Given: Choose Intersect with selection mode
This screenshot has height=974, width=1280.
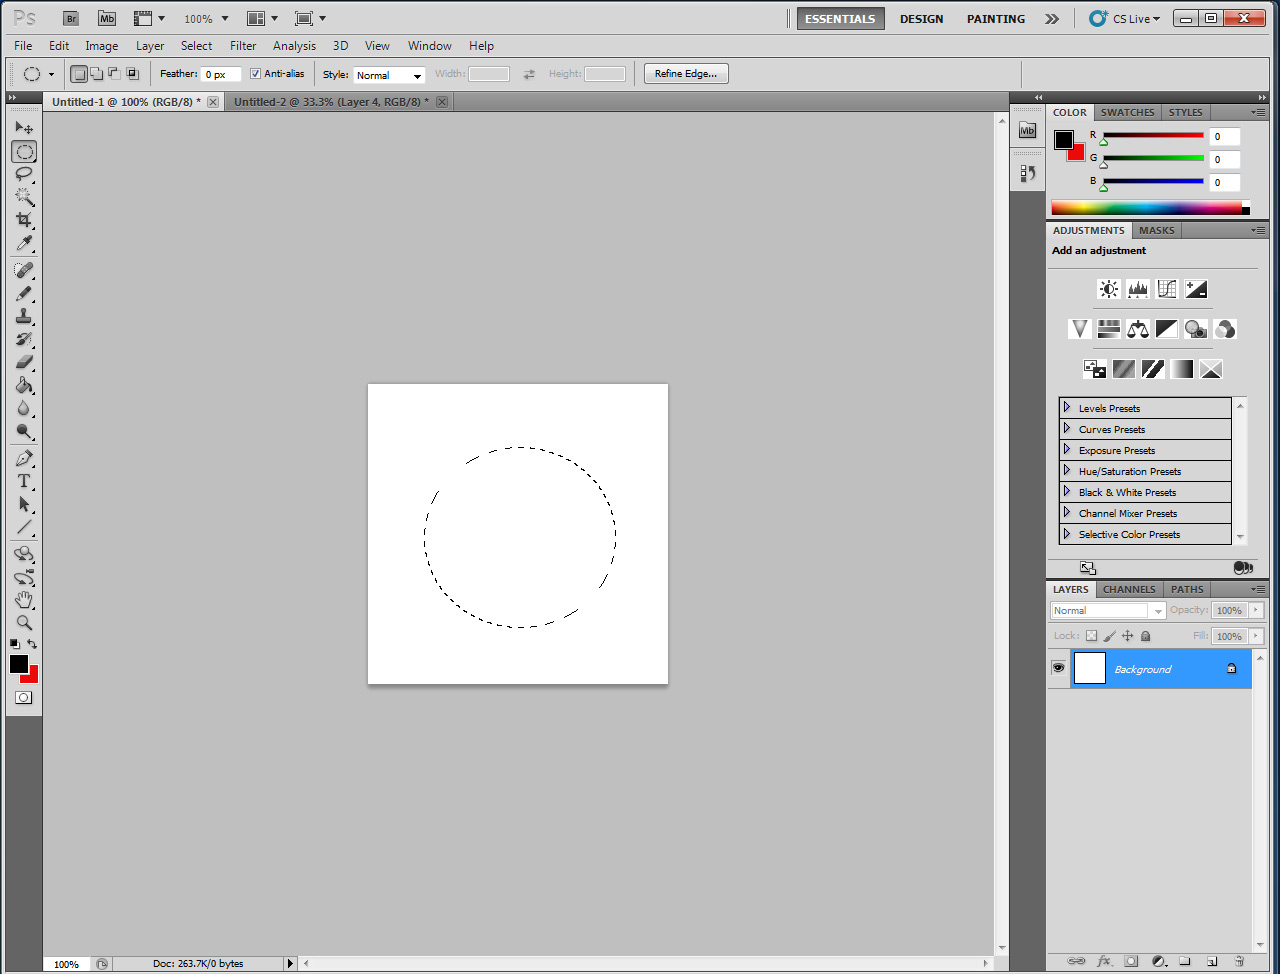Looking at the screenshot, I should [132, 73].
